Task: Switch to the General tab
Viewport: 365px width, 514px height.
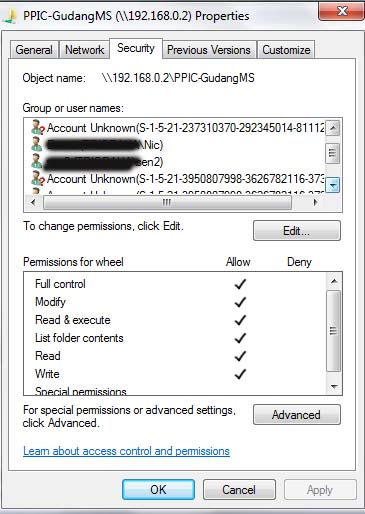Action: click(x=34, y=50)
